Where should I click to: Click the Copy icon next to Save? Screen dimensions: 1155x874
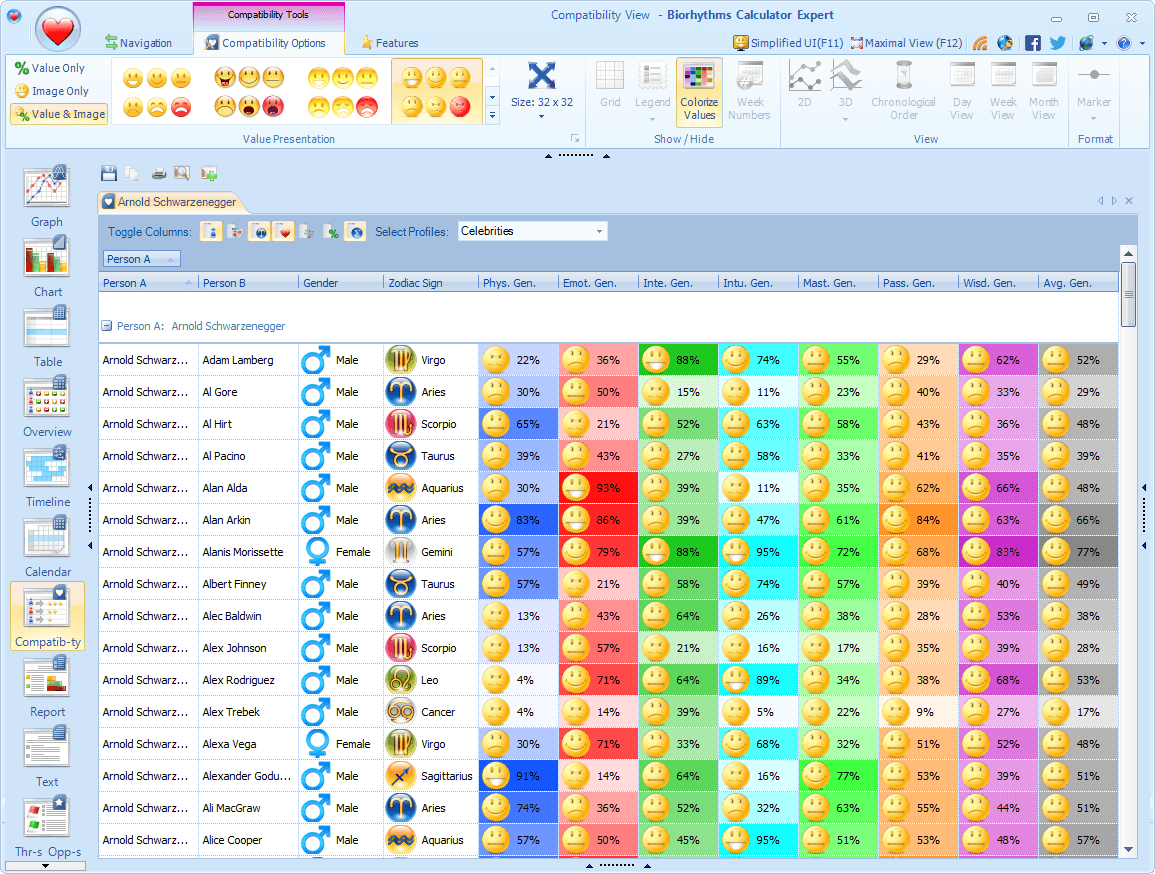coord(132,174)
